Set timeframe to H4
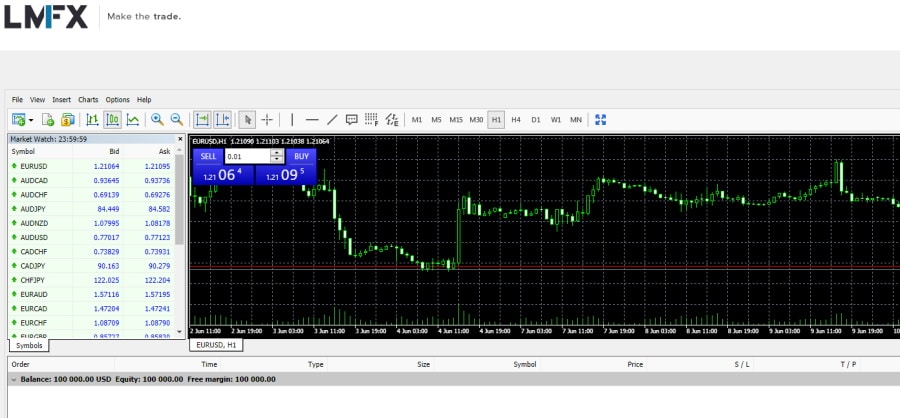 point(516,120)
